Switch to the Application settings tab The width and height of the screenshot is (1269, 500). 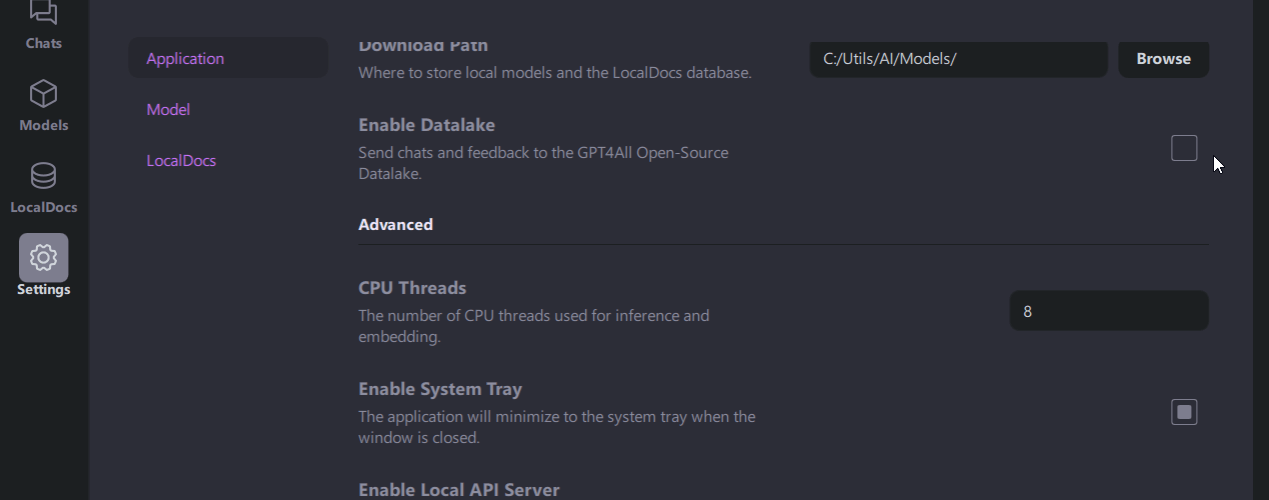(185, 58)
